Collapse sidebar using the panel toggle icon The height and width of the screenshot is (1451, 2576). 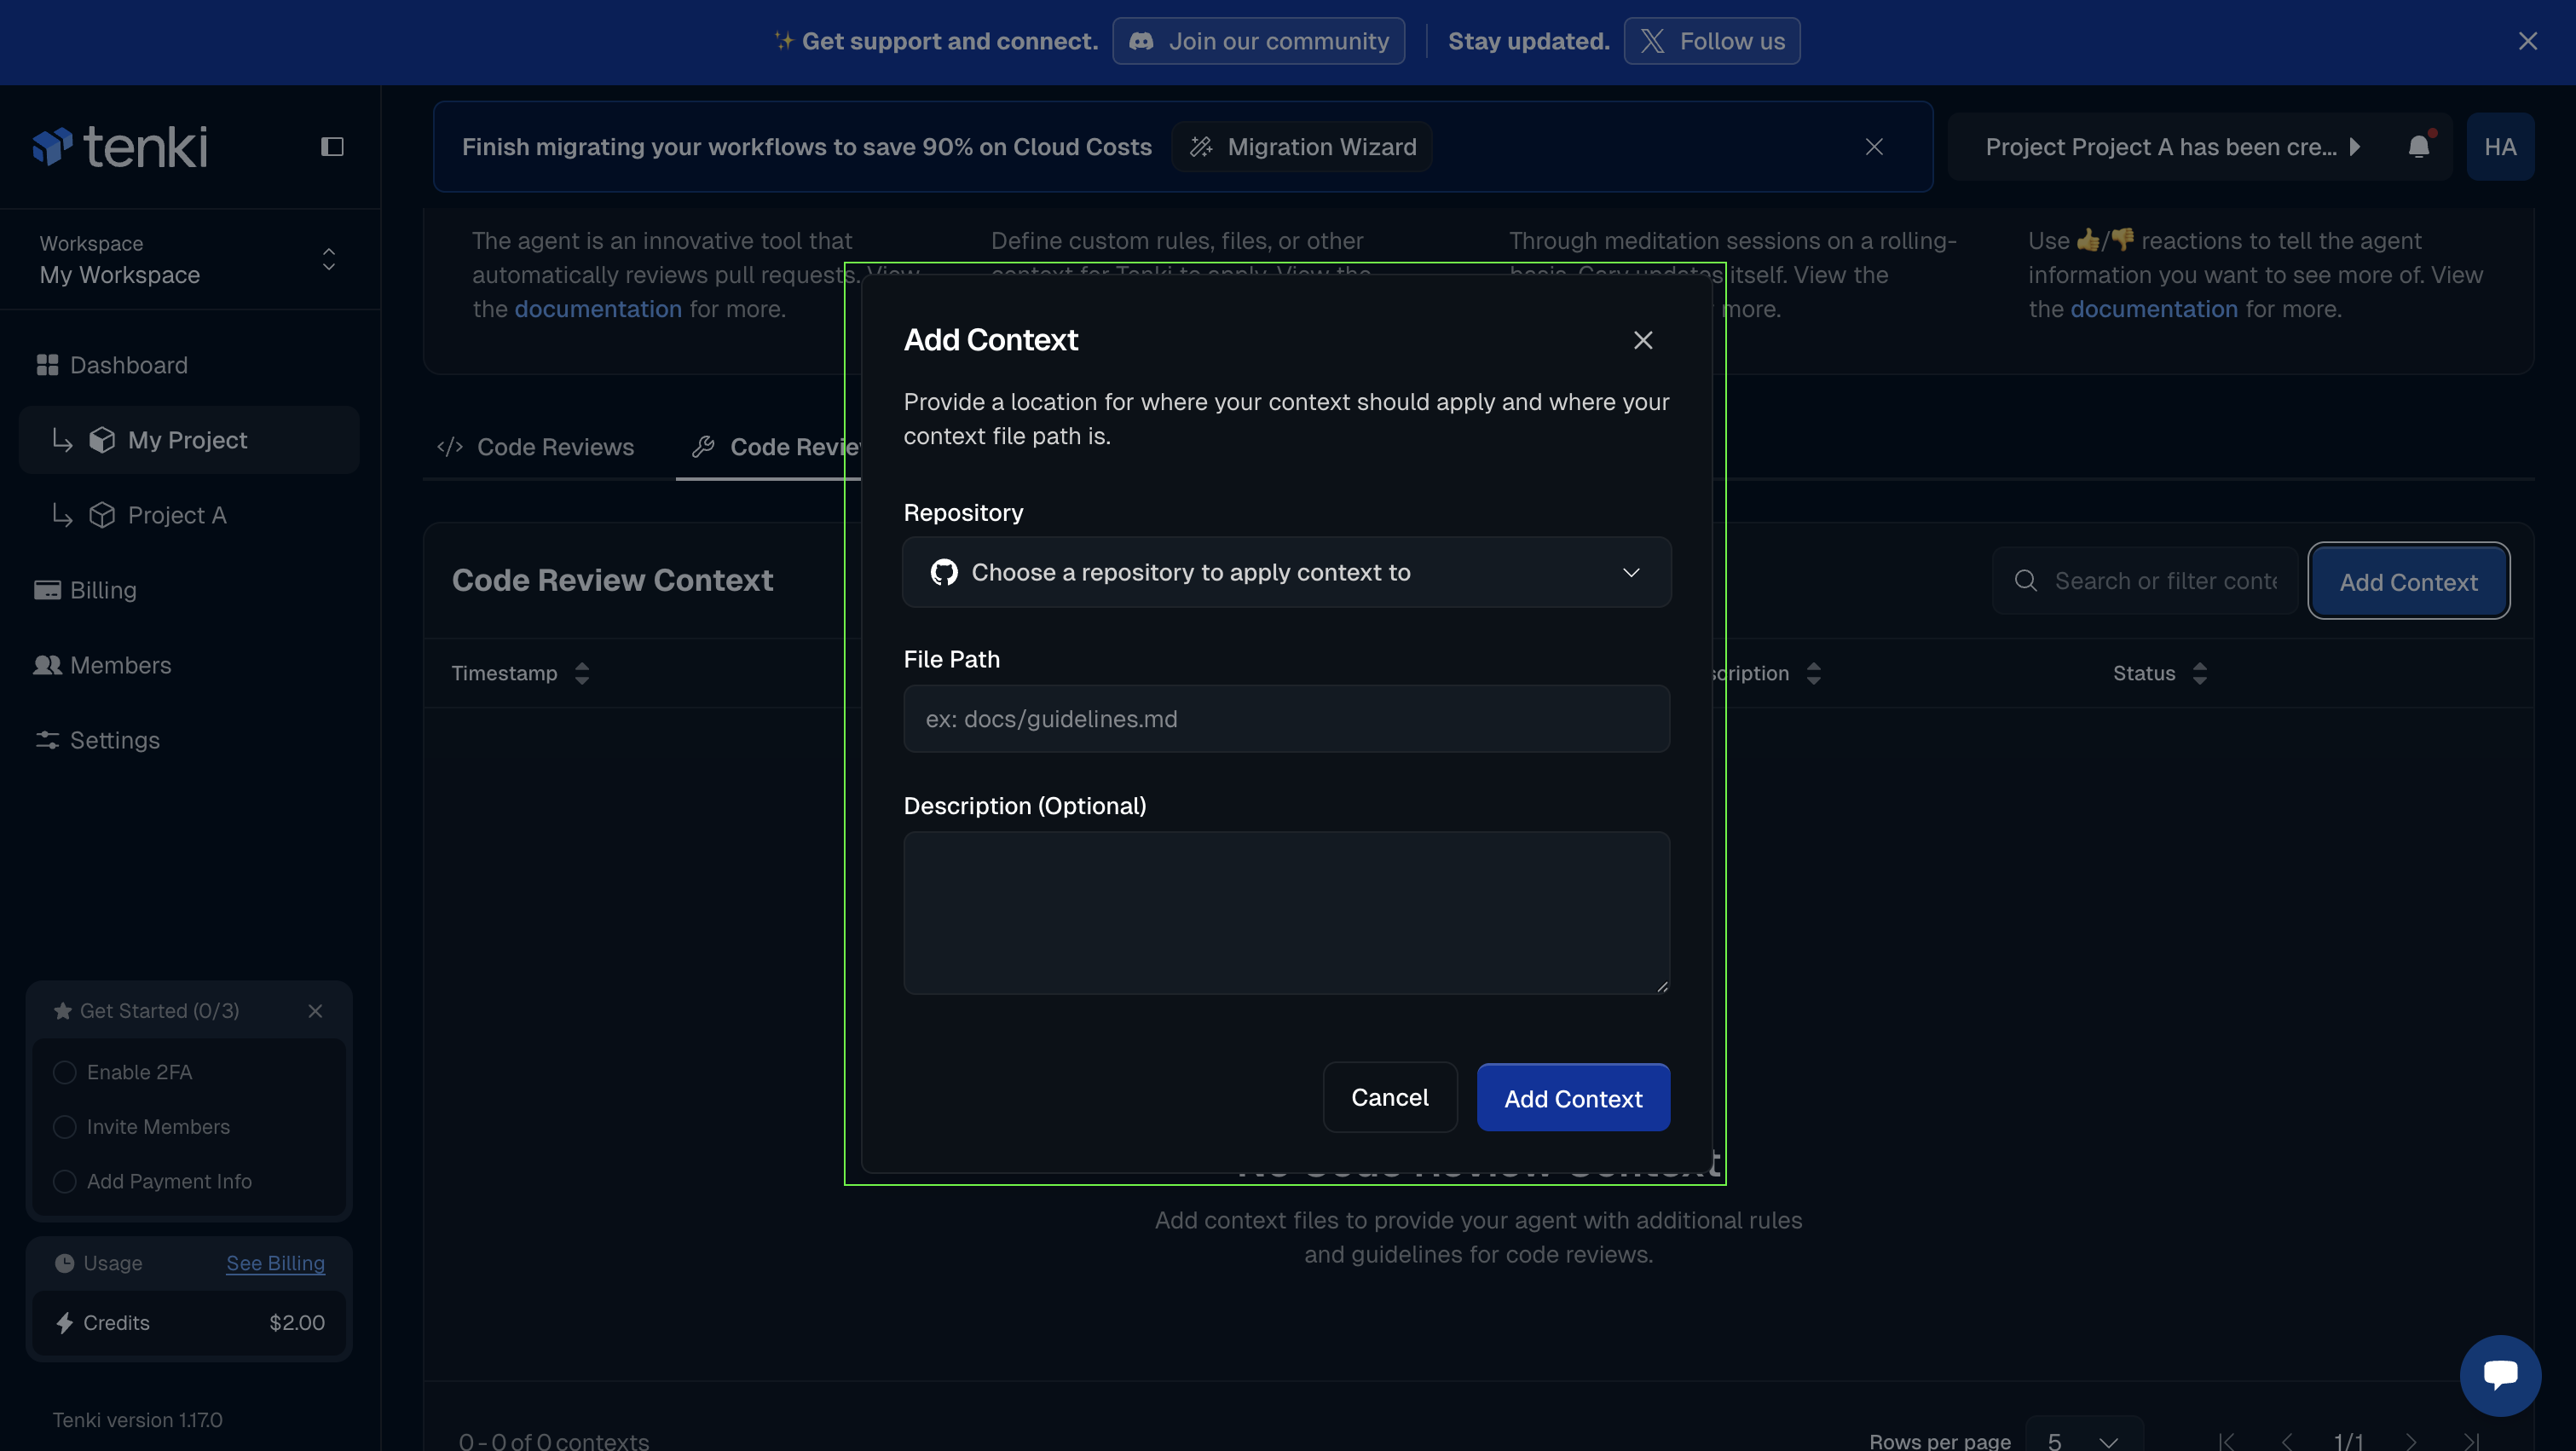(x=332, y=147)
